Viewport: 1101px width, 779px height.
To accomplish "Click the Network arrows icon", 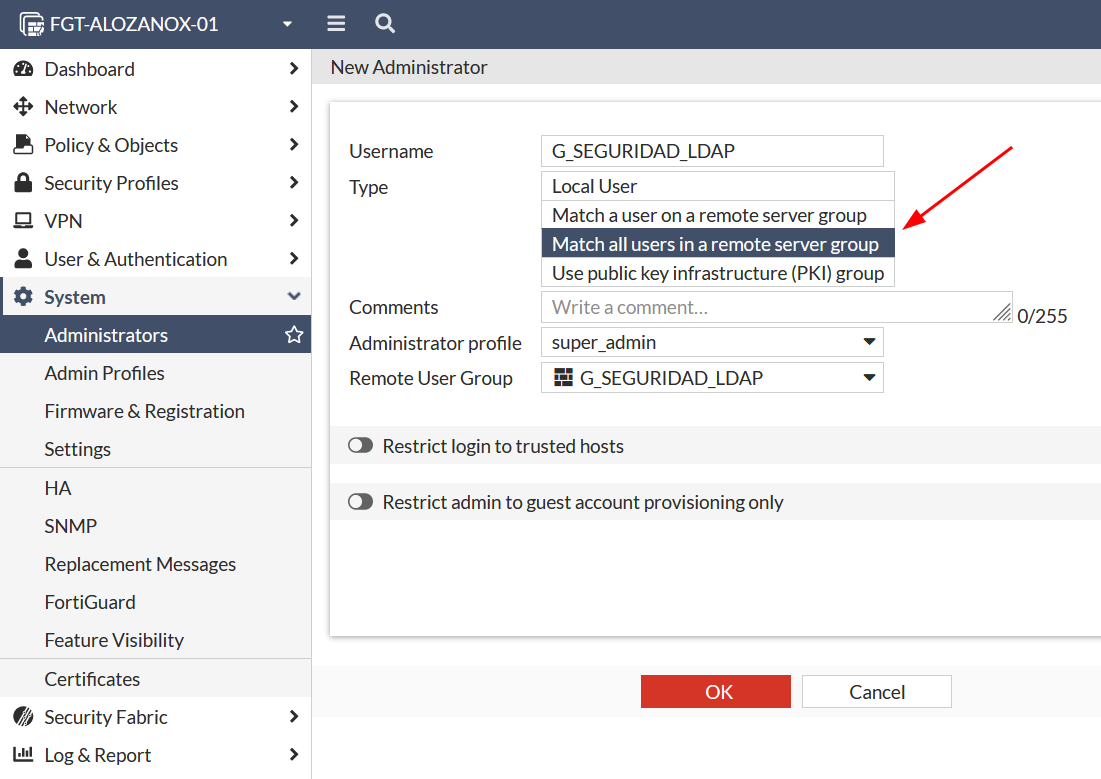I will pyautogui.click(x=23, y=107).
